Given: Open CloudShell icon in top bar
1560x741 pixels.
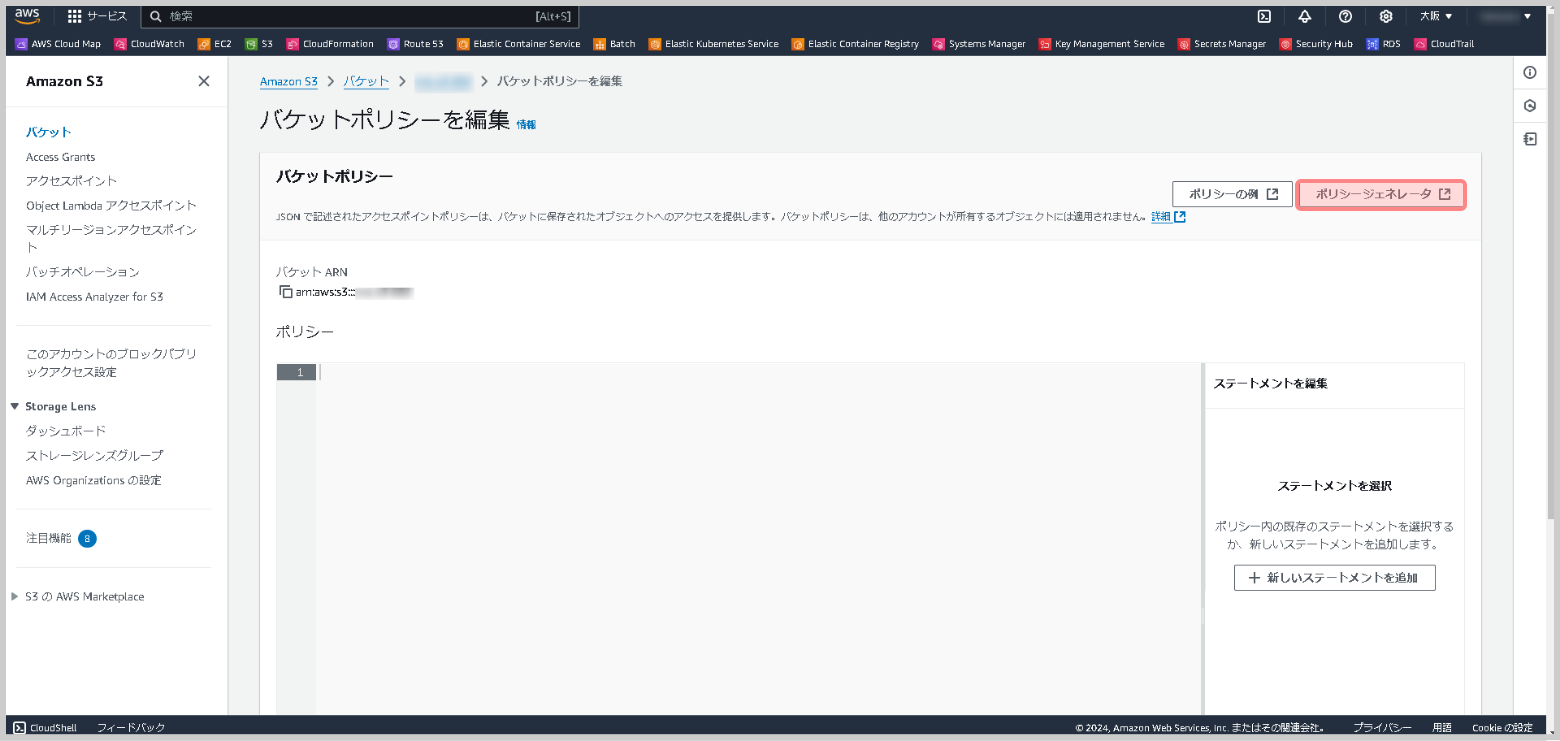Looking at the screenshot, I should click(x=1264, y=16).
